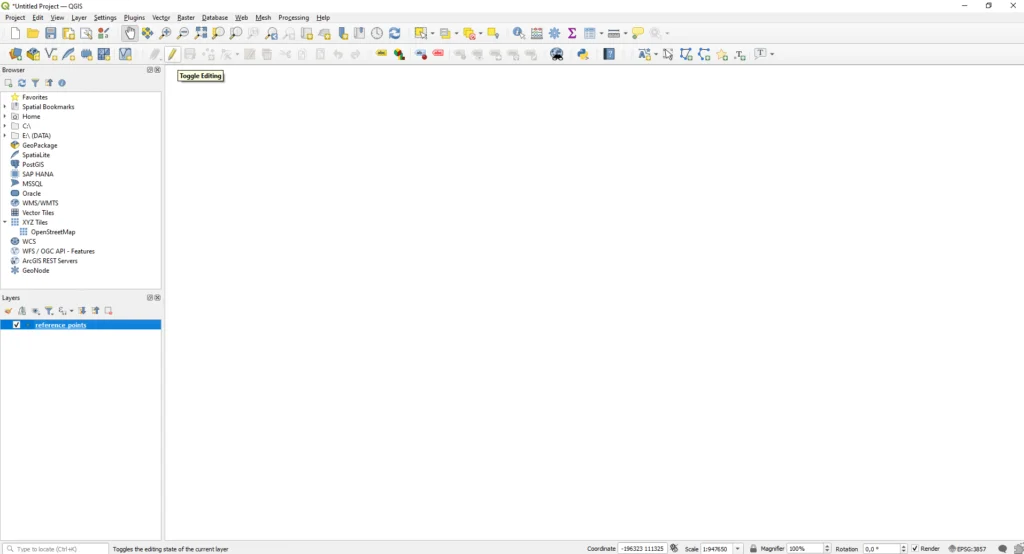1024x554 pixels.
Task: Open a project using the folder icon
Action: coord(33,33)
